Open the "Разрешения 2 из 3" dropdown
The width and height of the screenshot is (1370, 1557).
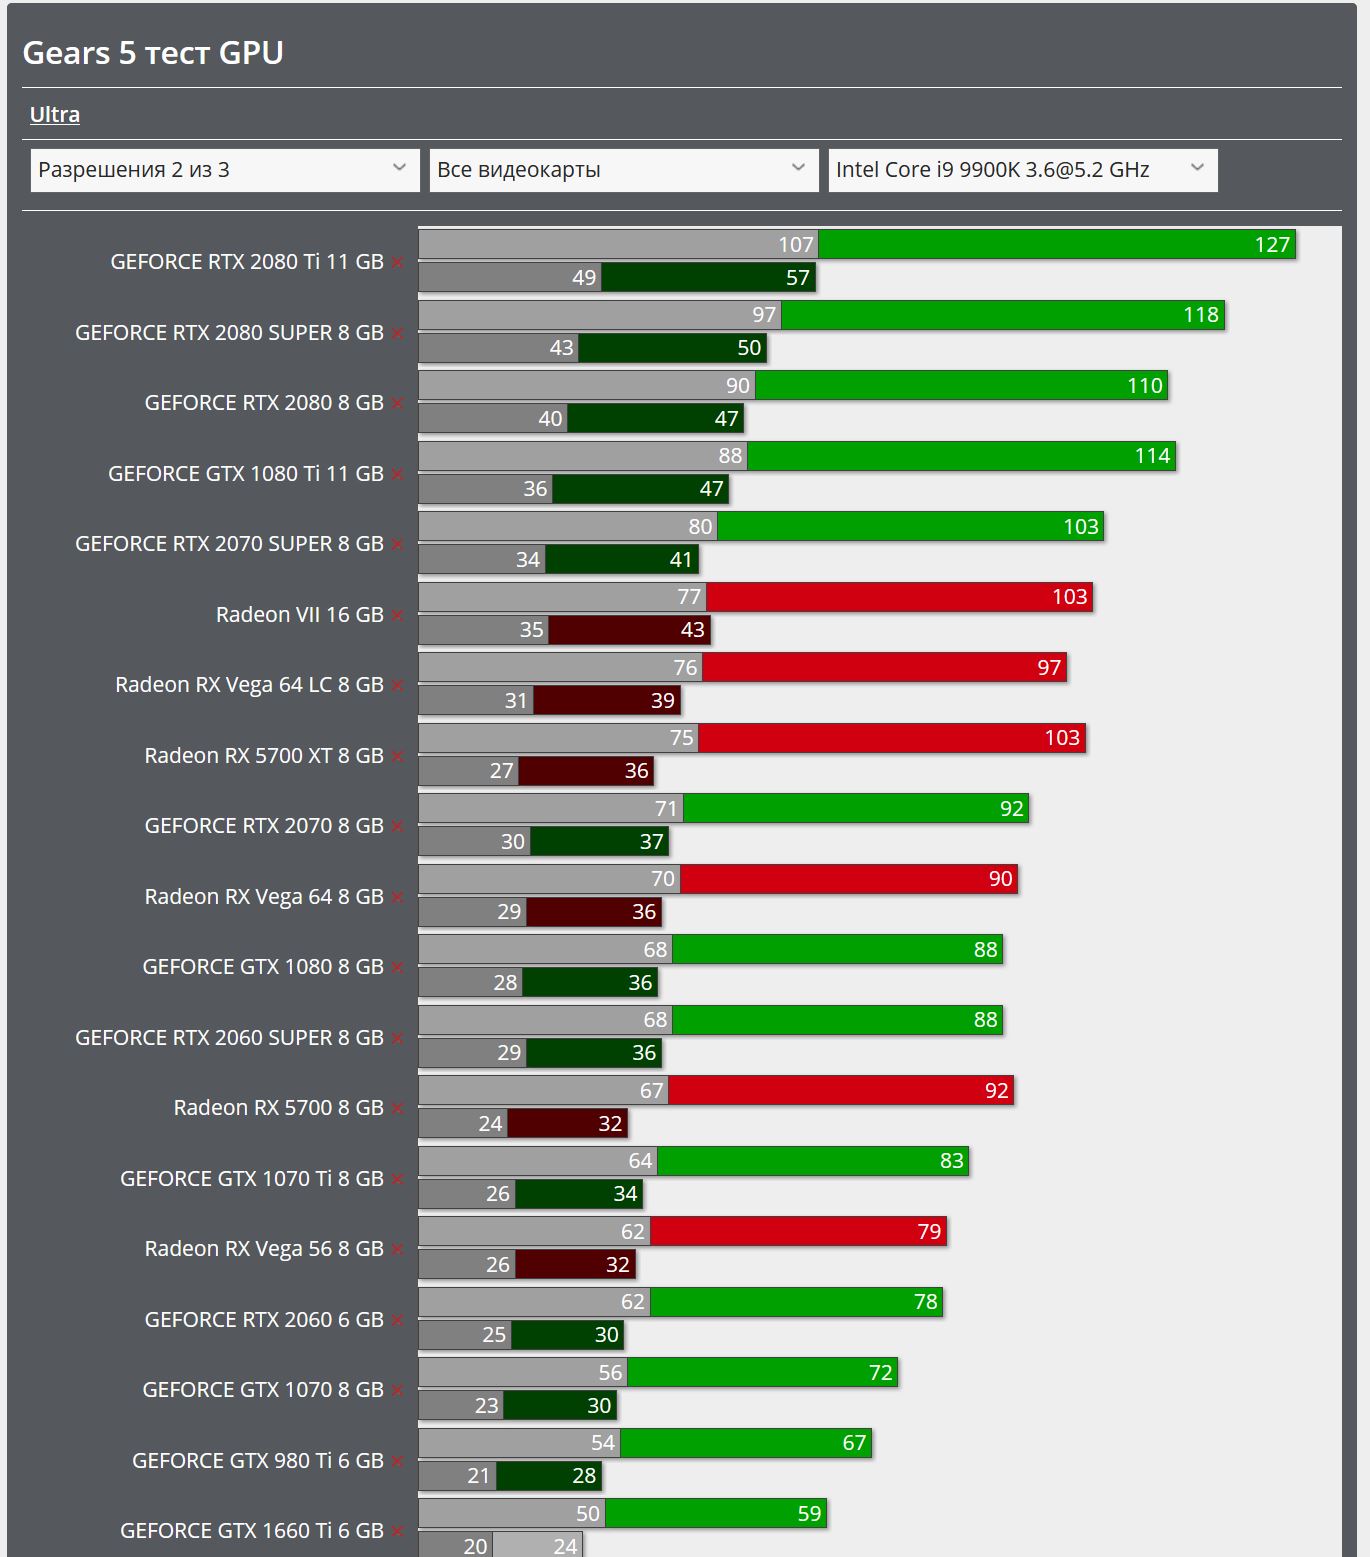point(225,170)
